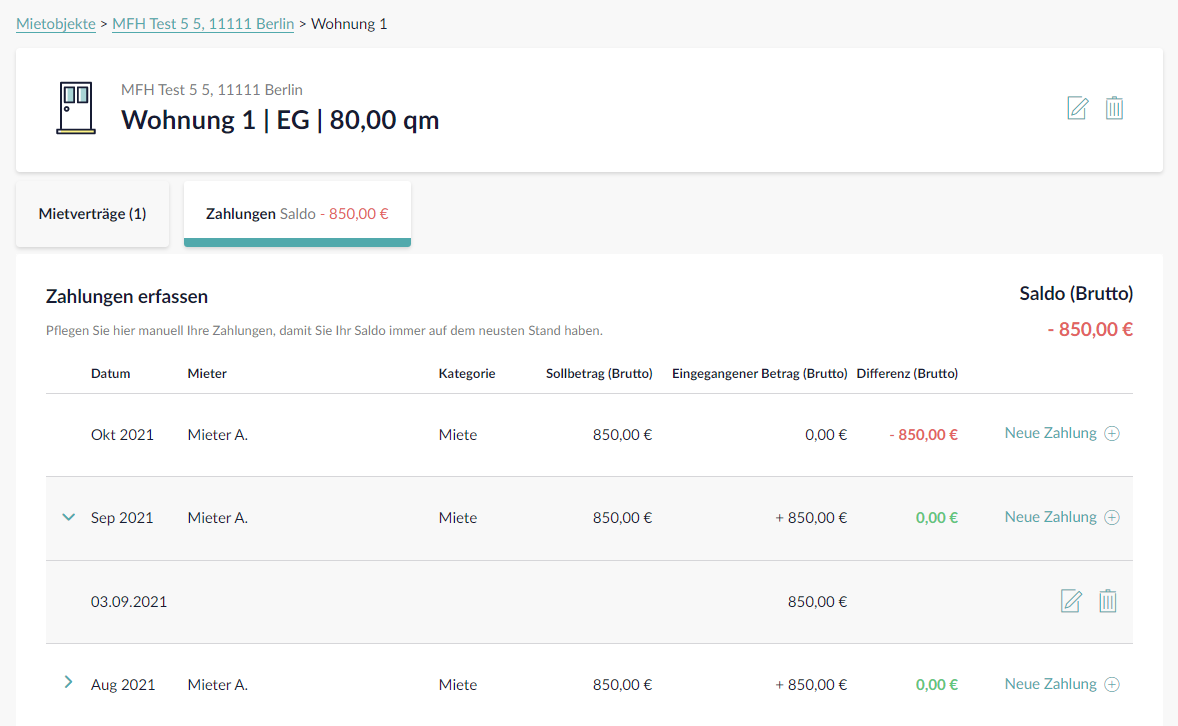Click the Datum column header
The height and width of the screenshot is (726, 1178).
110,374
